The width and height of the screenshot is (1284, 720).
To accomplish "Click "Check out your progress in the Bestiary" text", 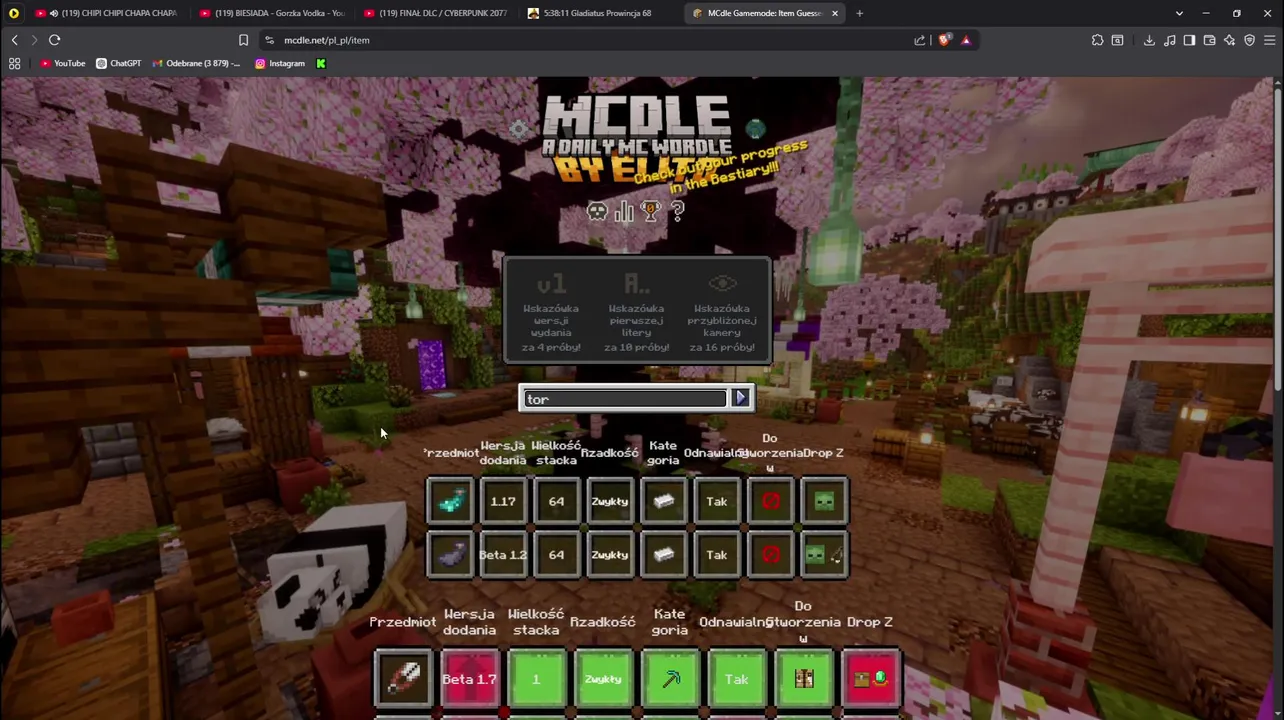I will (x=722, y=167).
